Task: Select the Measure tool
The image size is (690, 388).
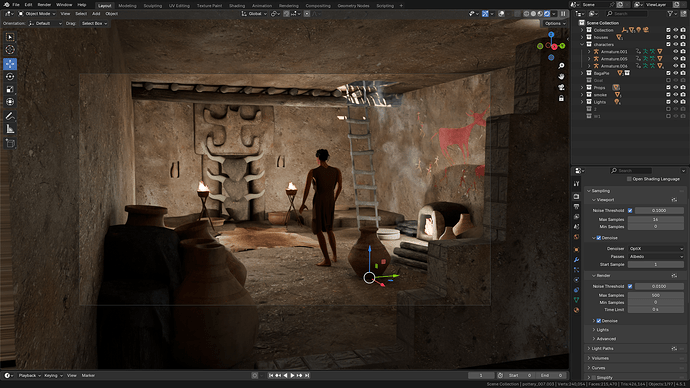Action: coord(10,129)
